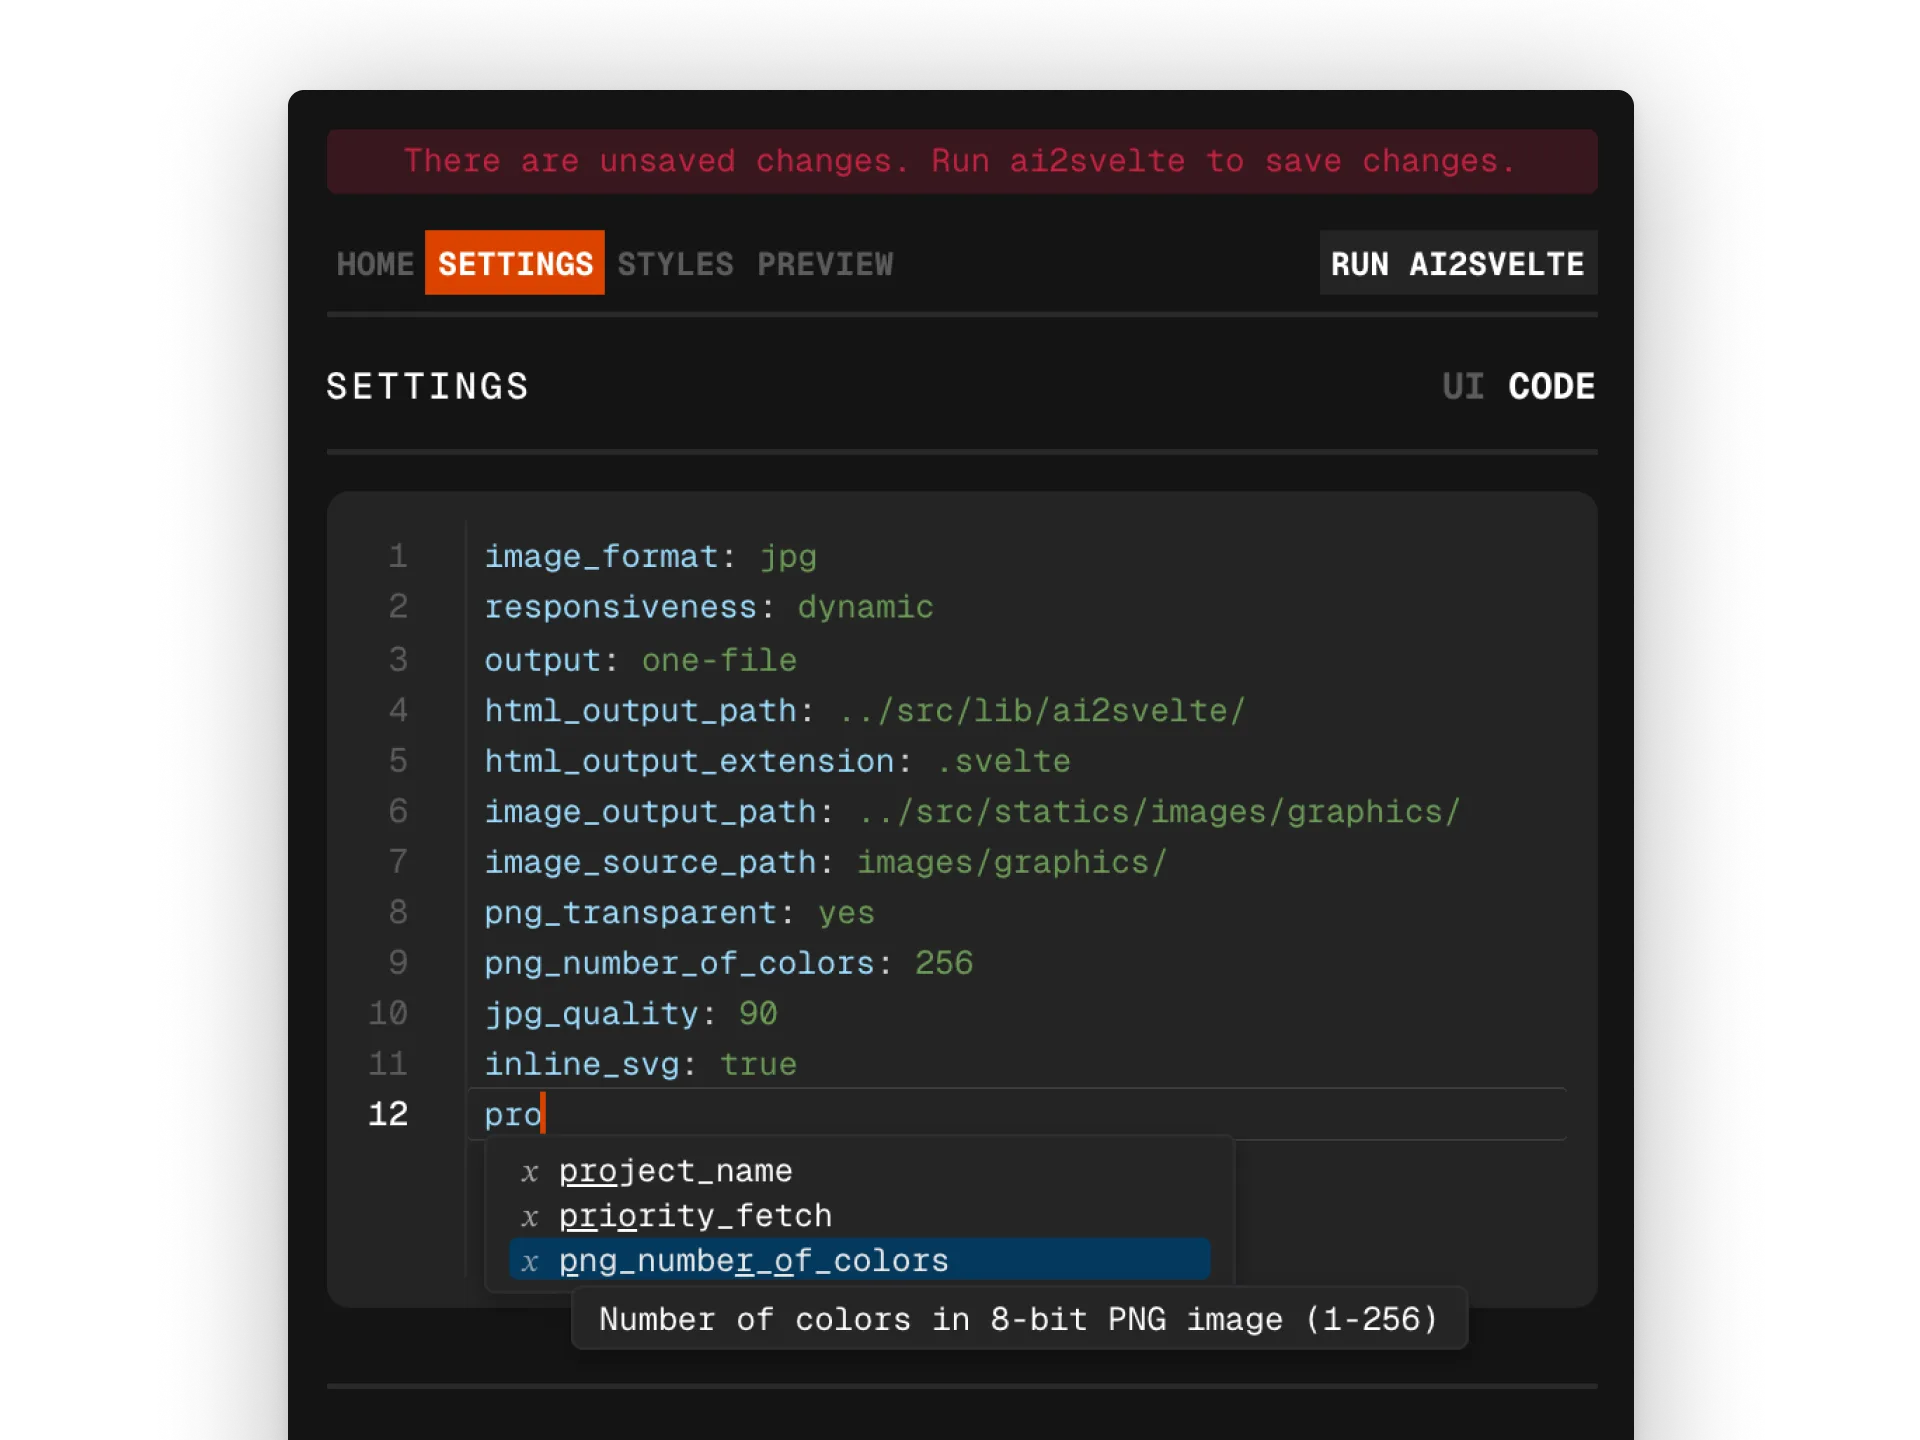The height and width of the screenshot is (1440, 1920).
Task: Open the PREVIEW tab
Action: tap(825, 264)
